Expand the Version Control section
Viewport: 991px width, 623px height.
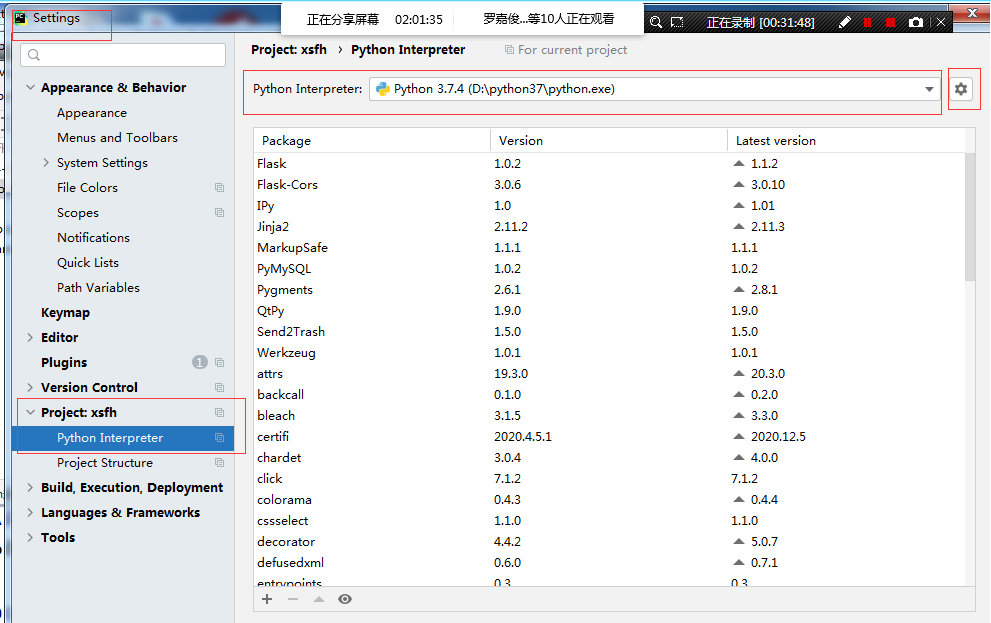pos(30,387)
